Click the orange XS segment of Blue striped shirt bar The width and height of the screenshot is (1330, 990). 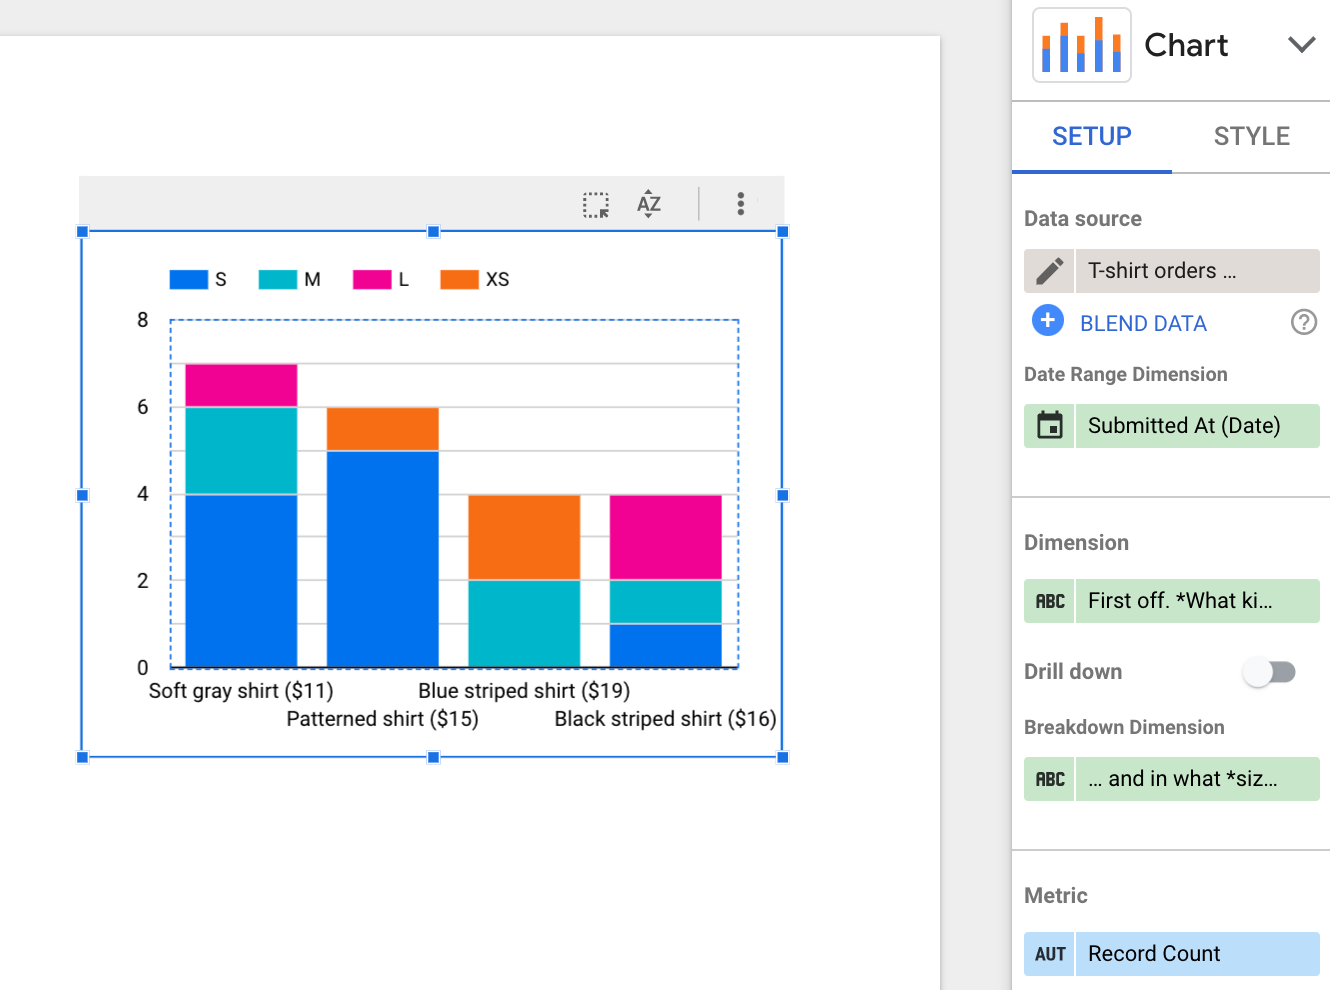pyautogui.click(x=524, y=537)
